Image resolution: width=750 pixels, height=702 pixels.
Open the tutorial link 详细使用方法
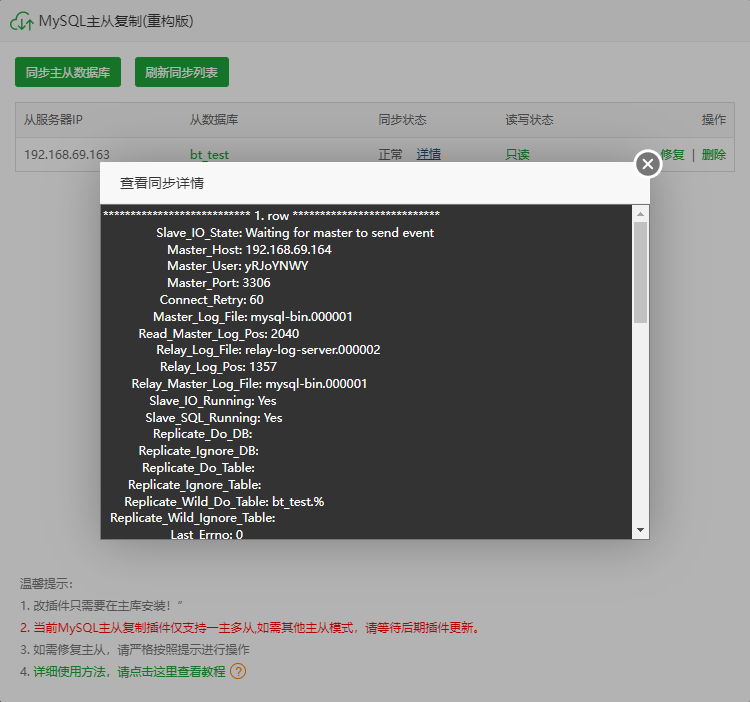tap(128, 671)
